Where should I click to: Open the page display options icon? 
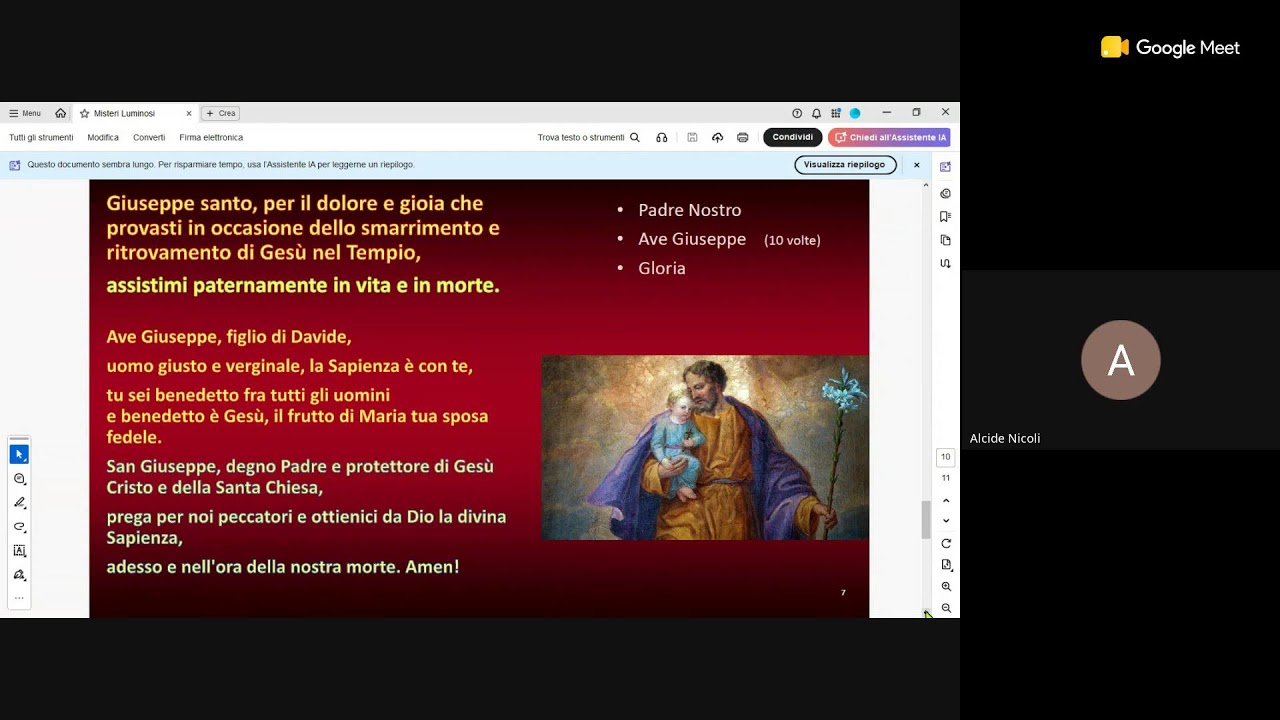946,565
